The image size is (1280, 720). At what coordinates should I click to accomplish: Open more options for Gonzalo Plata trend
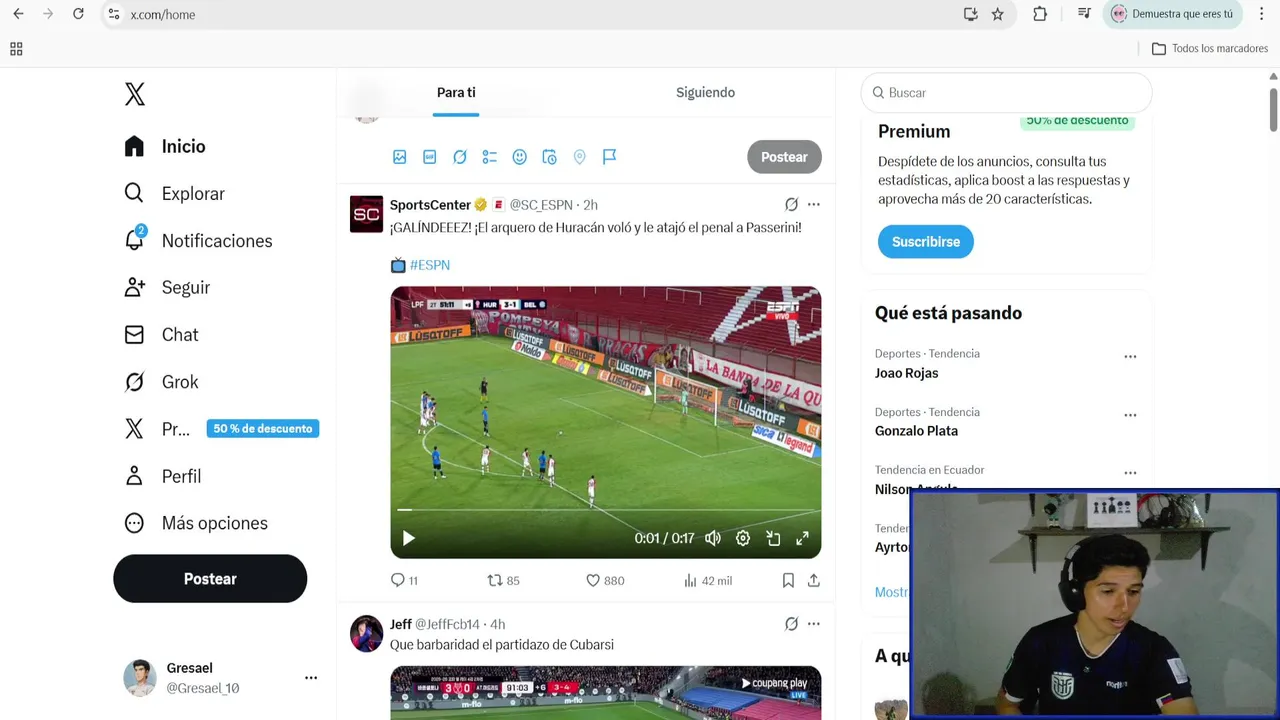[x=1130, y=415]
